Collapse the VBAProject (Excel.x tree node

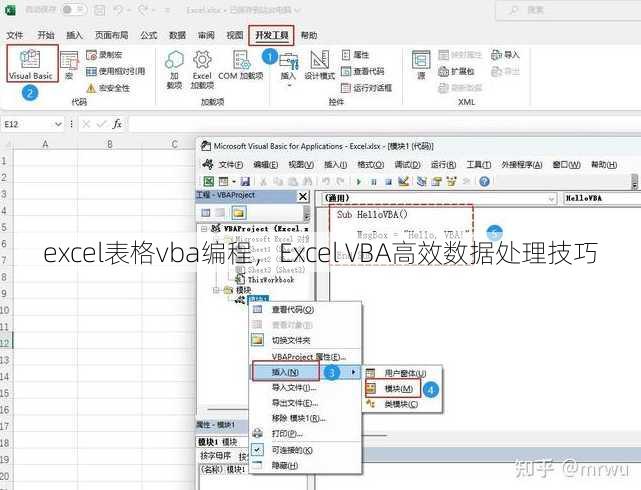click(x=204, y=229)
